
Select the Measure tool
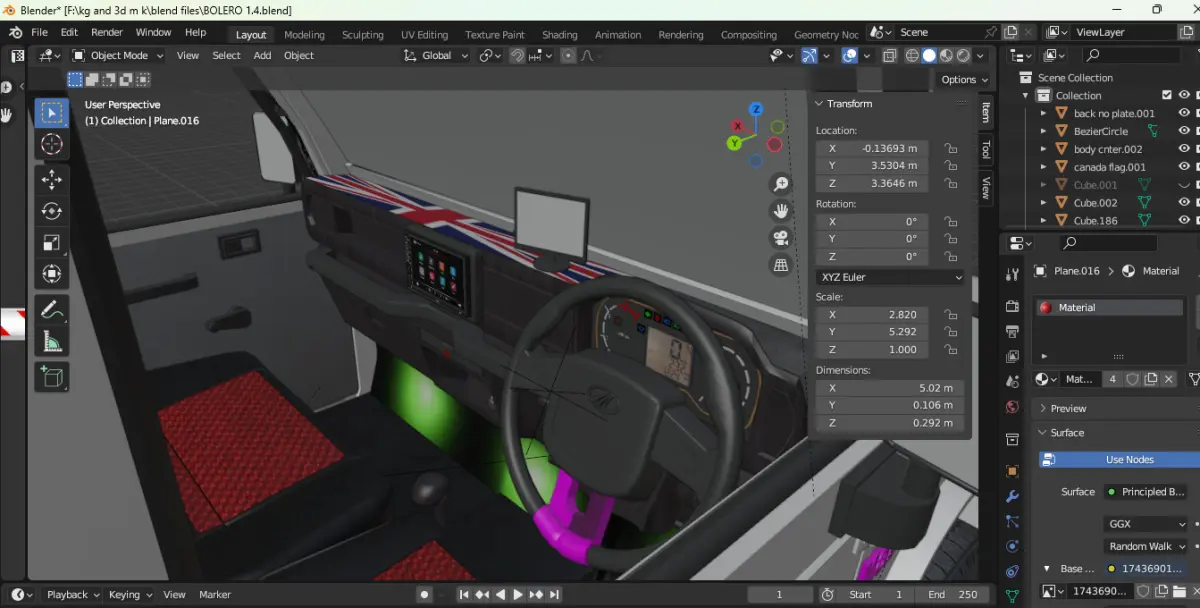(51, 343)
